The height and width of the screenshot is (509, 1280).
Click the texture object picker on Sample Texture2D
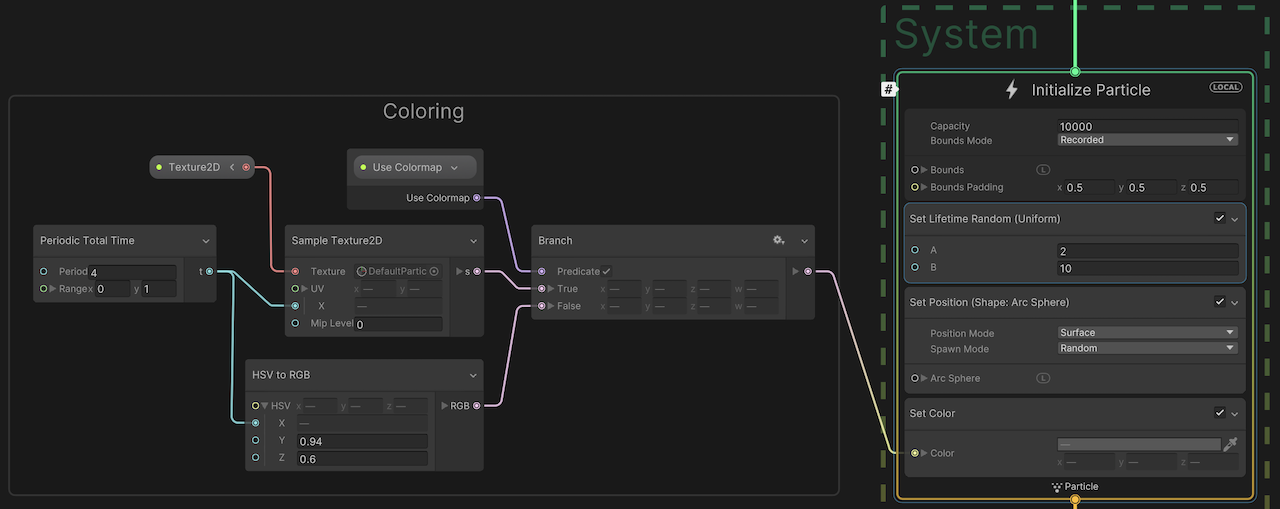434,272
